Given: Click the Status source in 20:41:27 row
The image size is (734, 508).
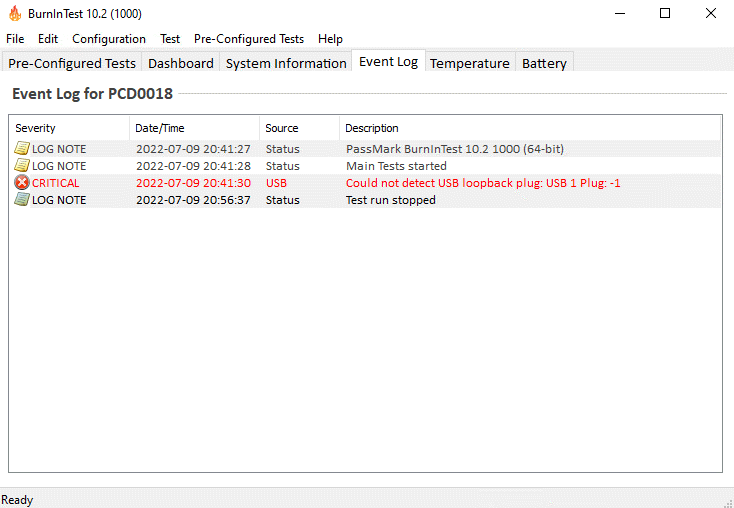Looking at the screenshot, I should point(283,149).
